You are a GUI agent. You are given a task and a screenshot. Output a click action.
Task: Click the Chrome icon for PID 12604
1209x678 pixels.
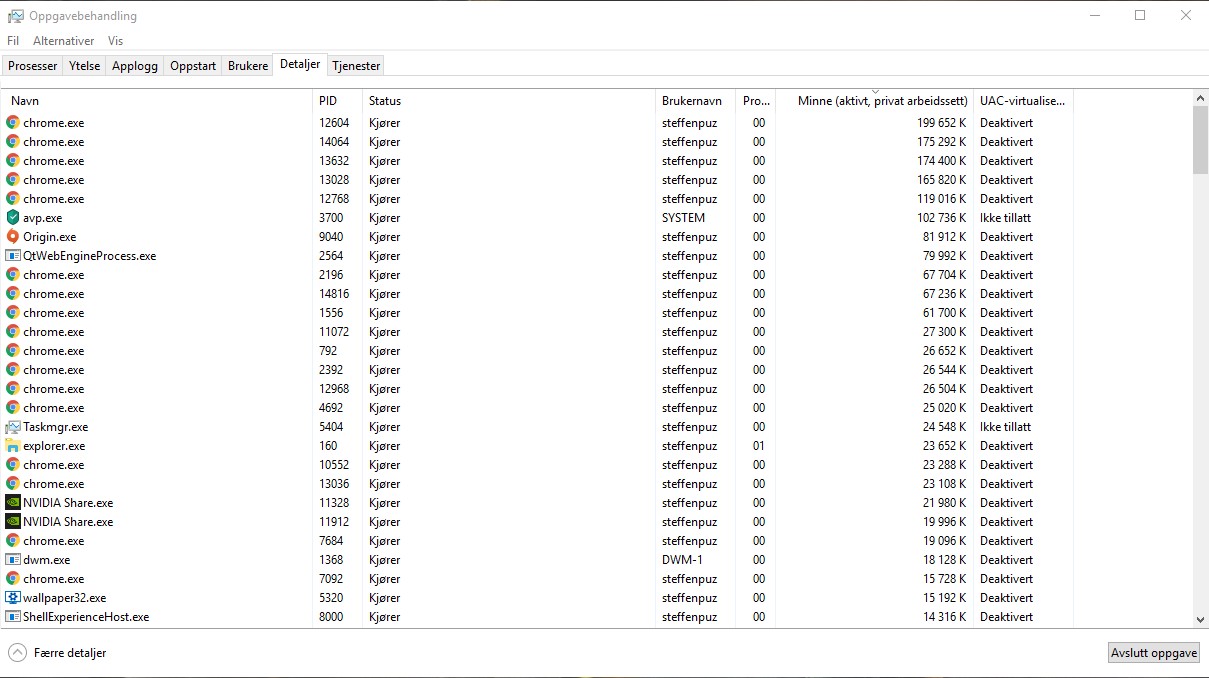13,122
